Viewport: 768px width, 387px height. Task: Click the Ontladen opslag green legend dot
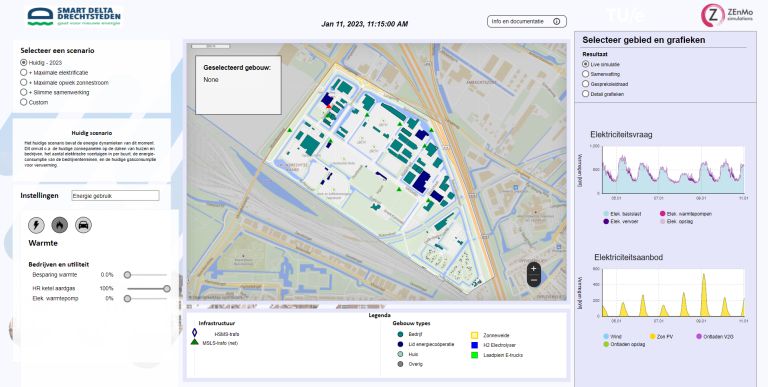point(606,344)
